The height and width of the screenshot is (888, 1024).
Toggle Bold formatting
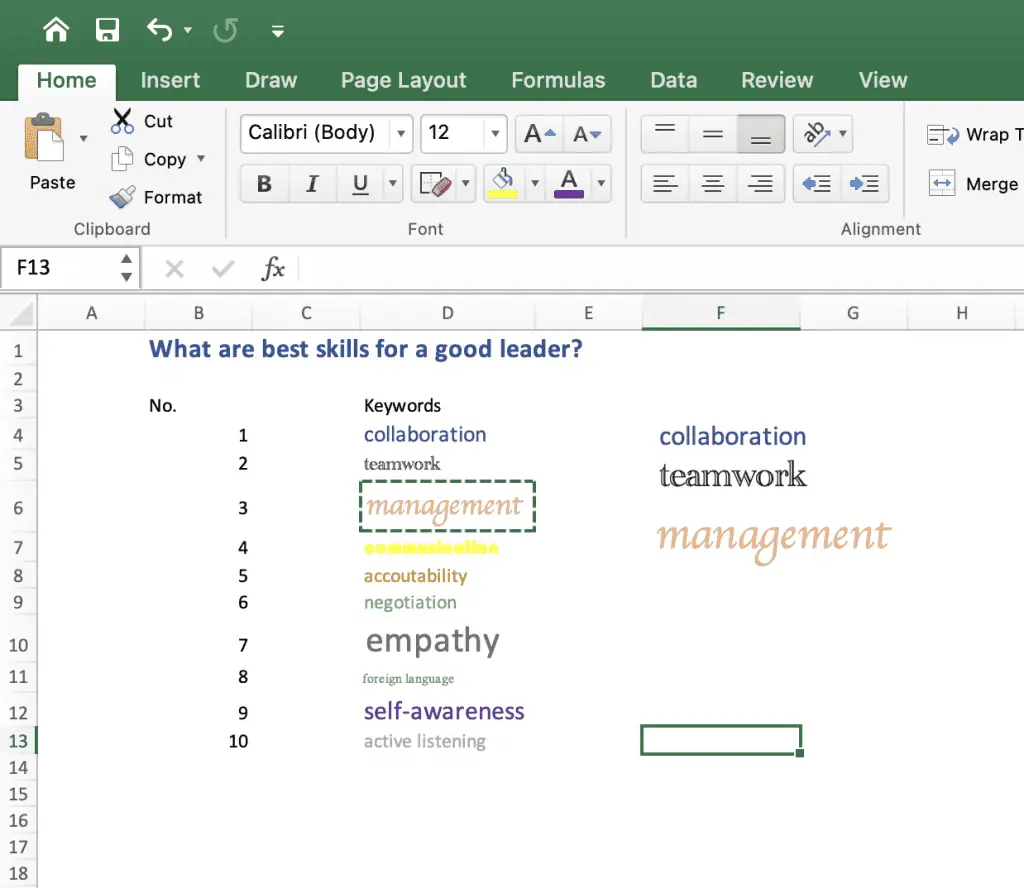point(264,183)
